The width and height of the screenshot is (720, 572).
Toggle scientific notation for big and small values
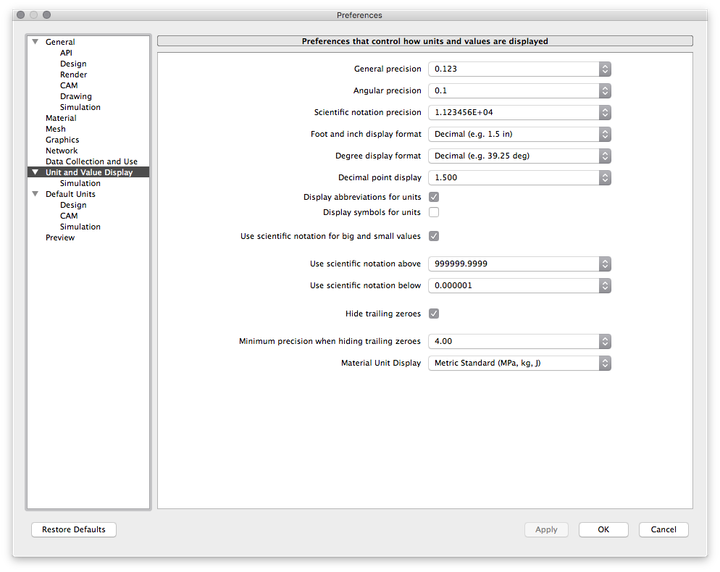[x=434, y=236]
